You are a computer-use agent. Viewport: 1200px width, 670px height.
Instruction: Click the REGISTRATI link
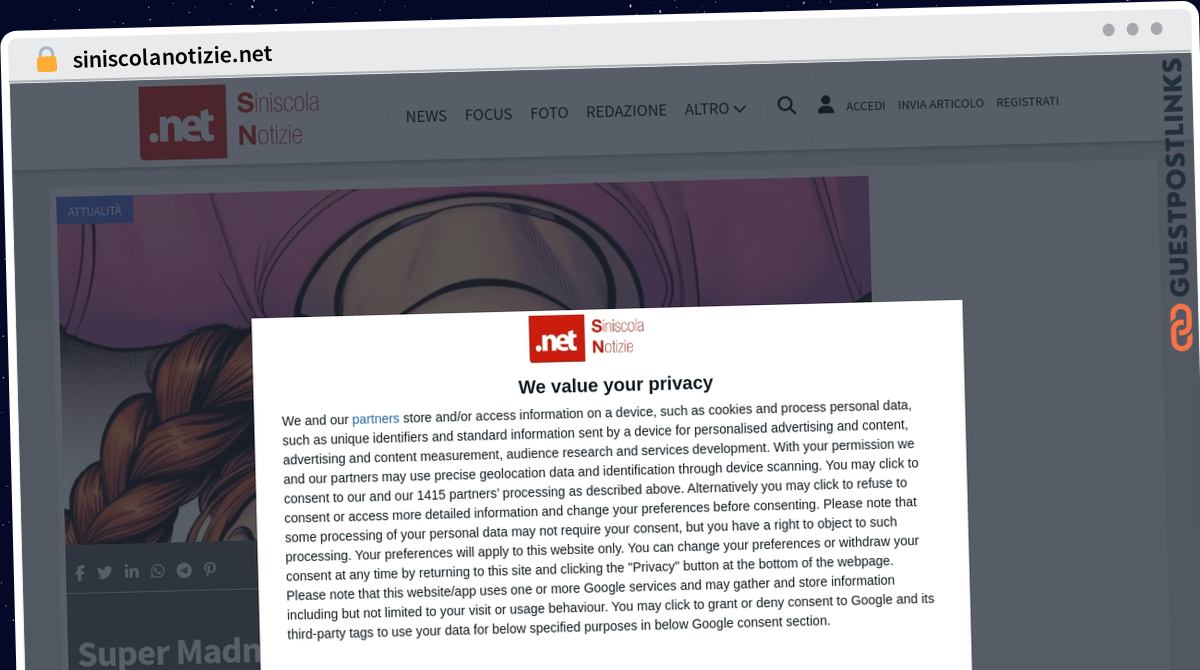pos(1027,102)
